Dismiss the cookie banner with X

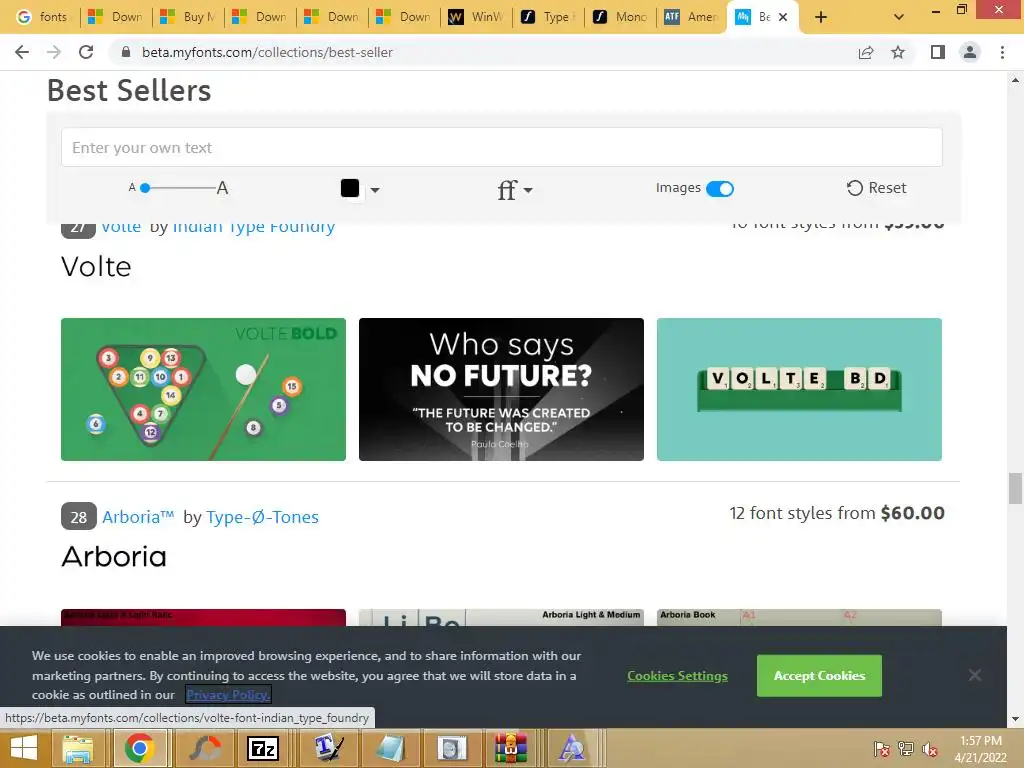click(x=974, y=675)
